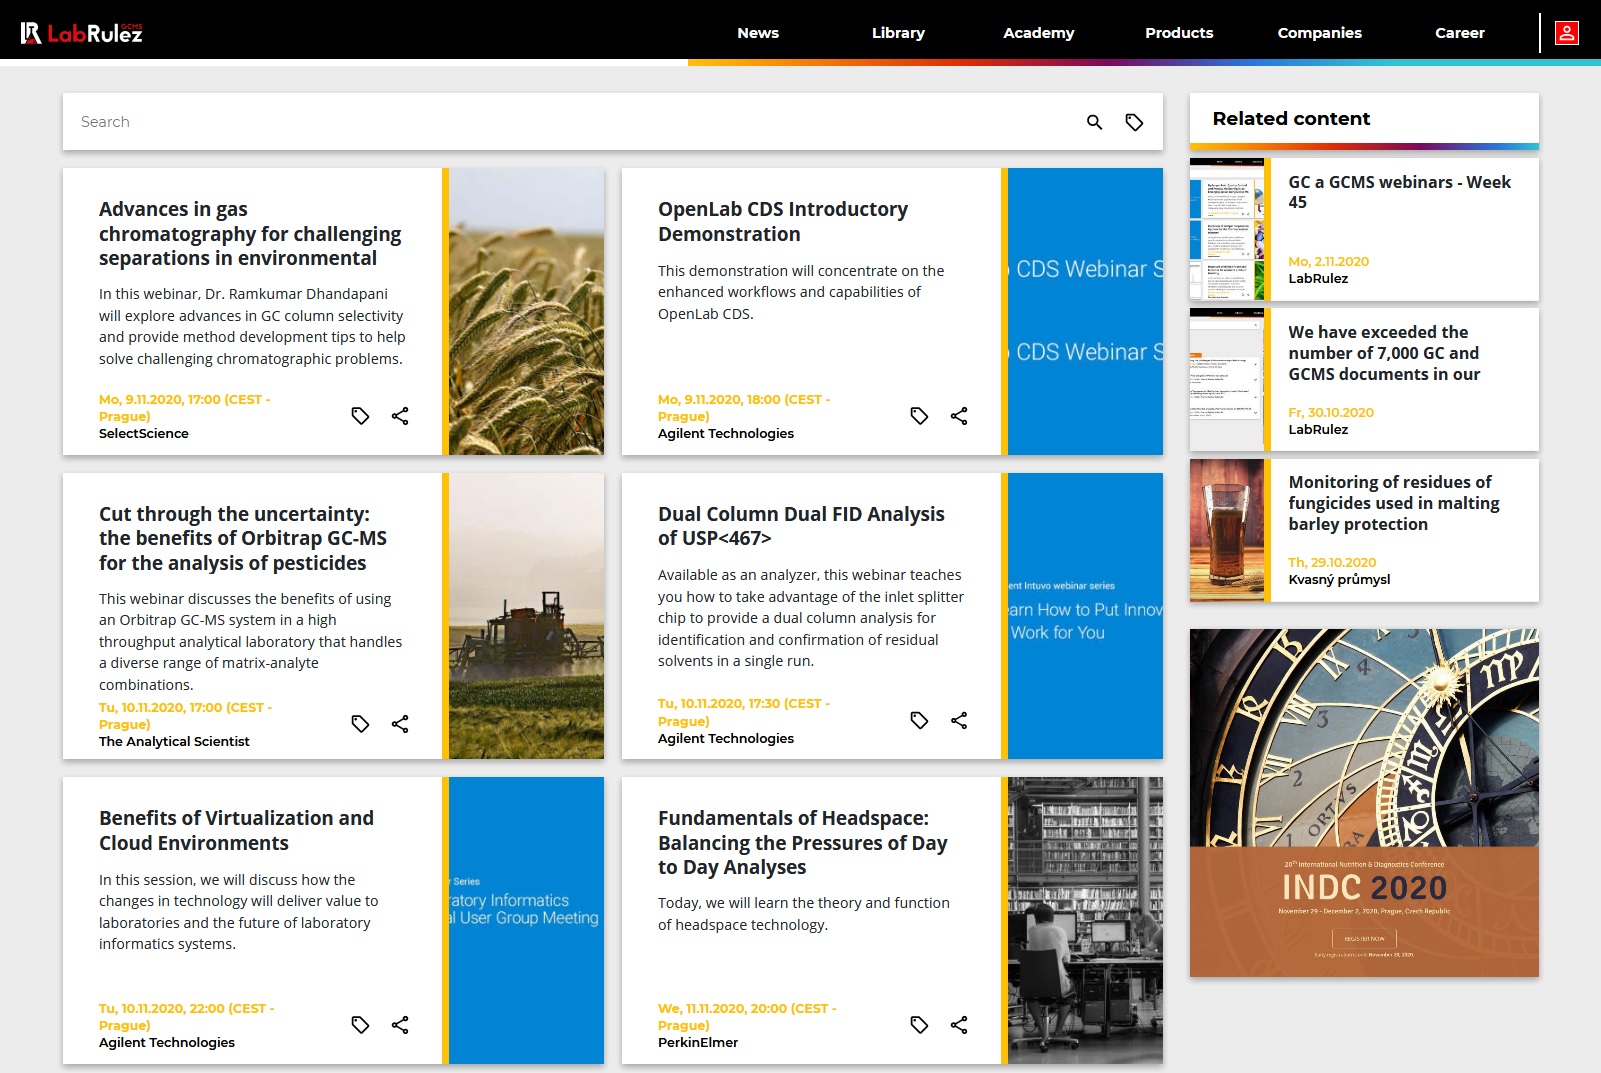
Task: Click The Analytical Scientist organizer name
Action: click(174, 742)
